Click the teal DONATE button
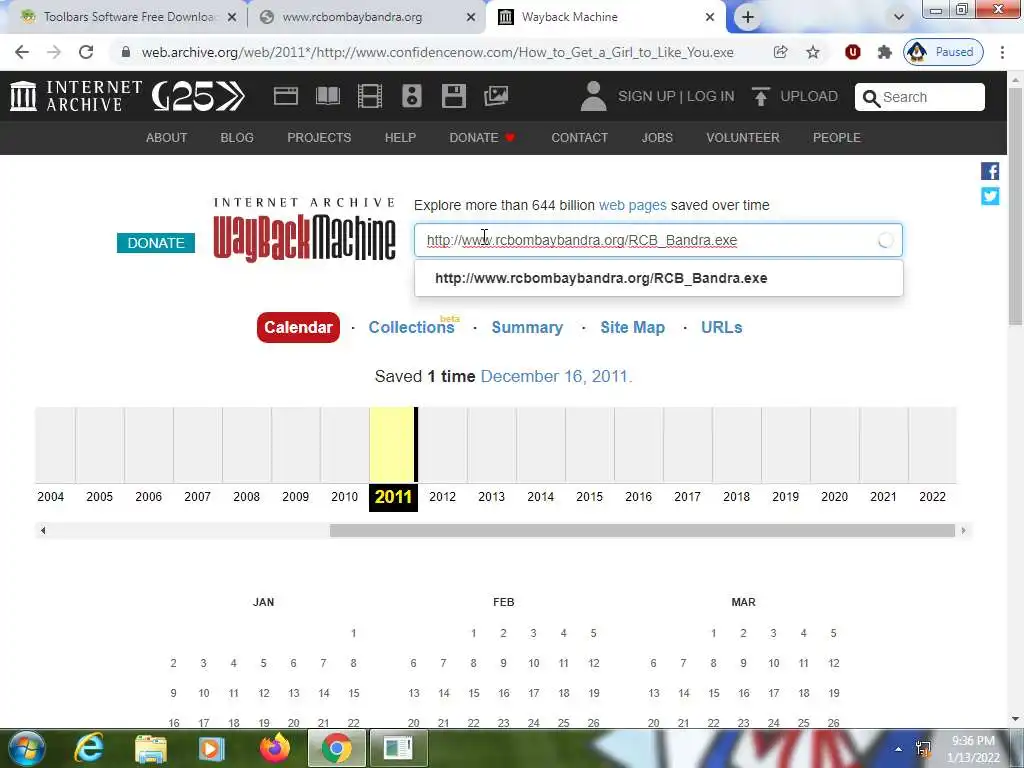 156,243
